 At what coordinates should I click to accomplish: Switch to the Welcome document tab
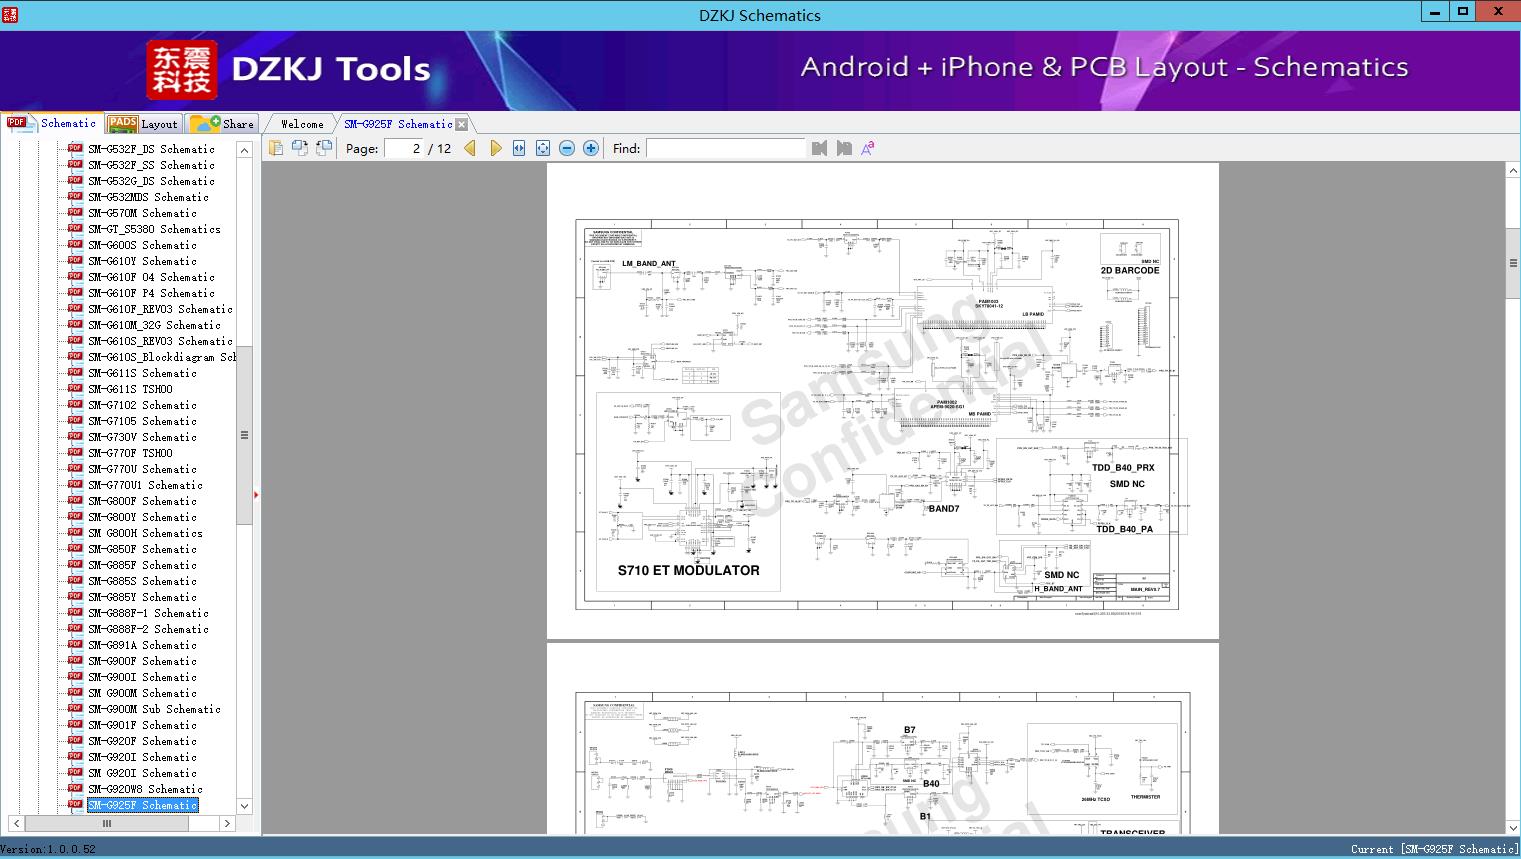tap(302, 124)
